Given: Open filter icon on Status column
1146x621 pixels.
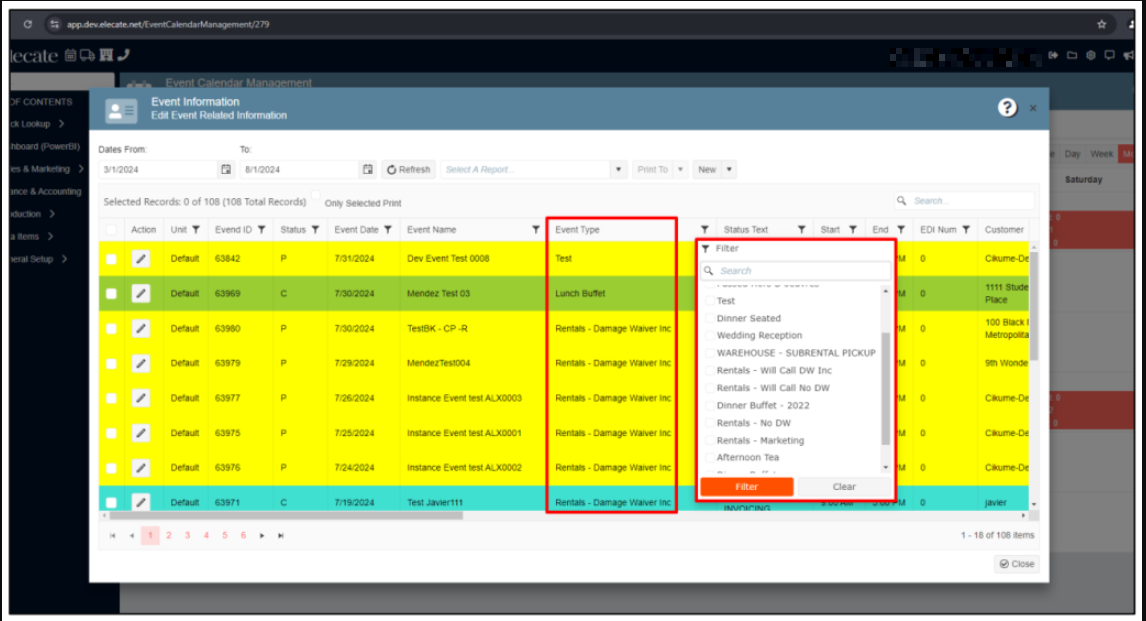Looking at the screenshot, I should point(315,230).
